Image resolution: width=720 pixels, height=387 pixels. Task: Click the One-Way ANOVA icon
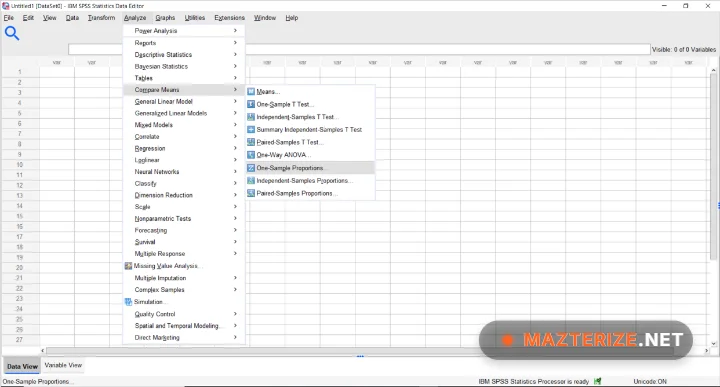coord(251,155)
